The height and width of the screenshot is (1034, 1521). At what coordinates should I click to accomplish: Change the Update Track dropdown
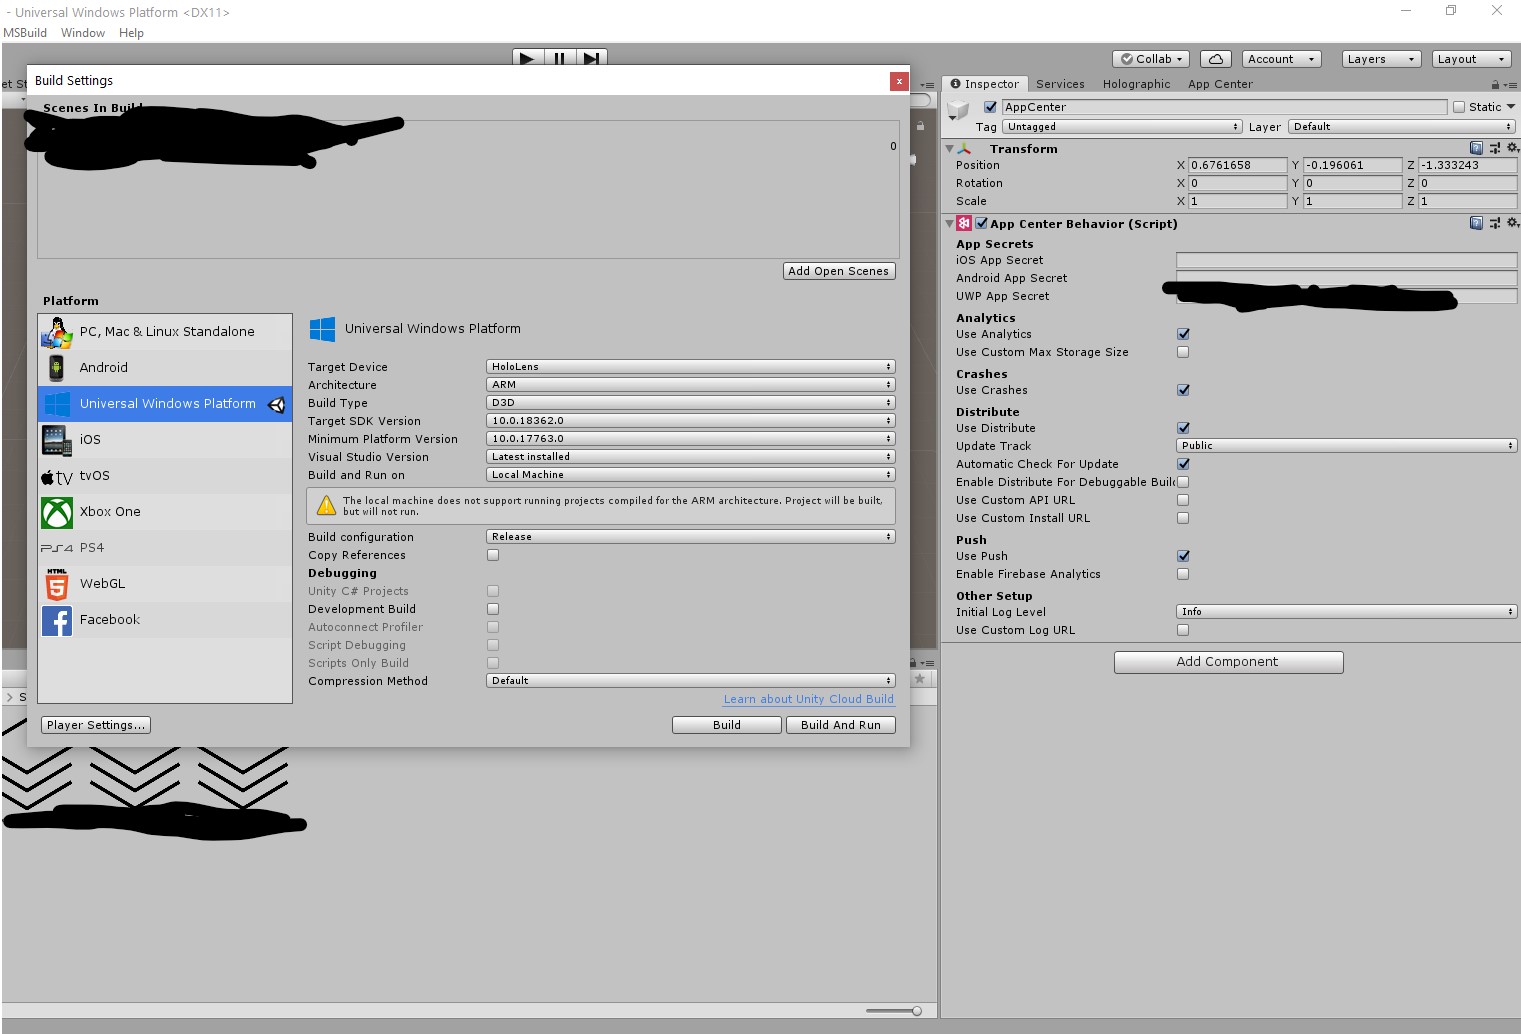coord(1345,445)
